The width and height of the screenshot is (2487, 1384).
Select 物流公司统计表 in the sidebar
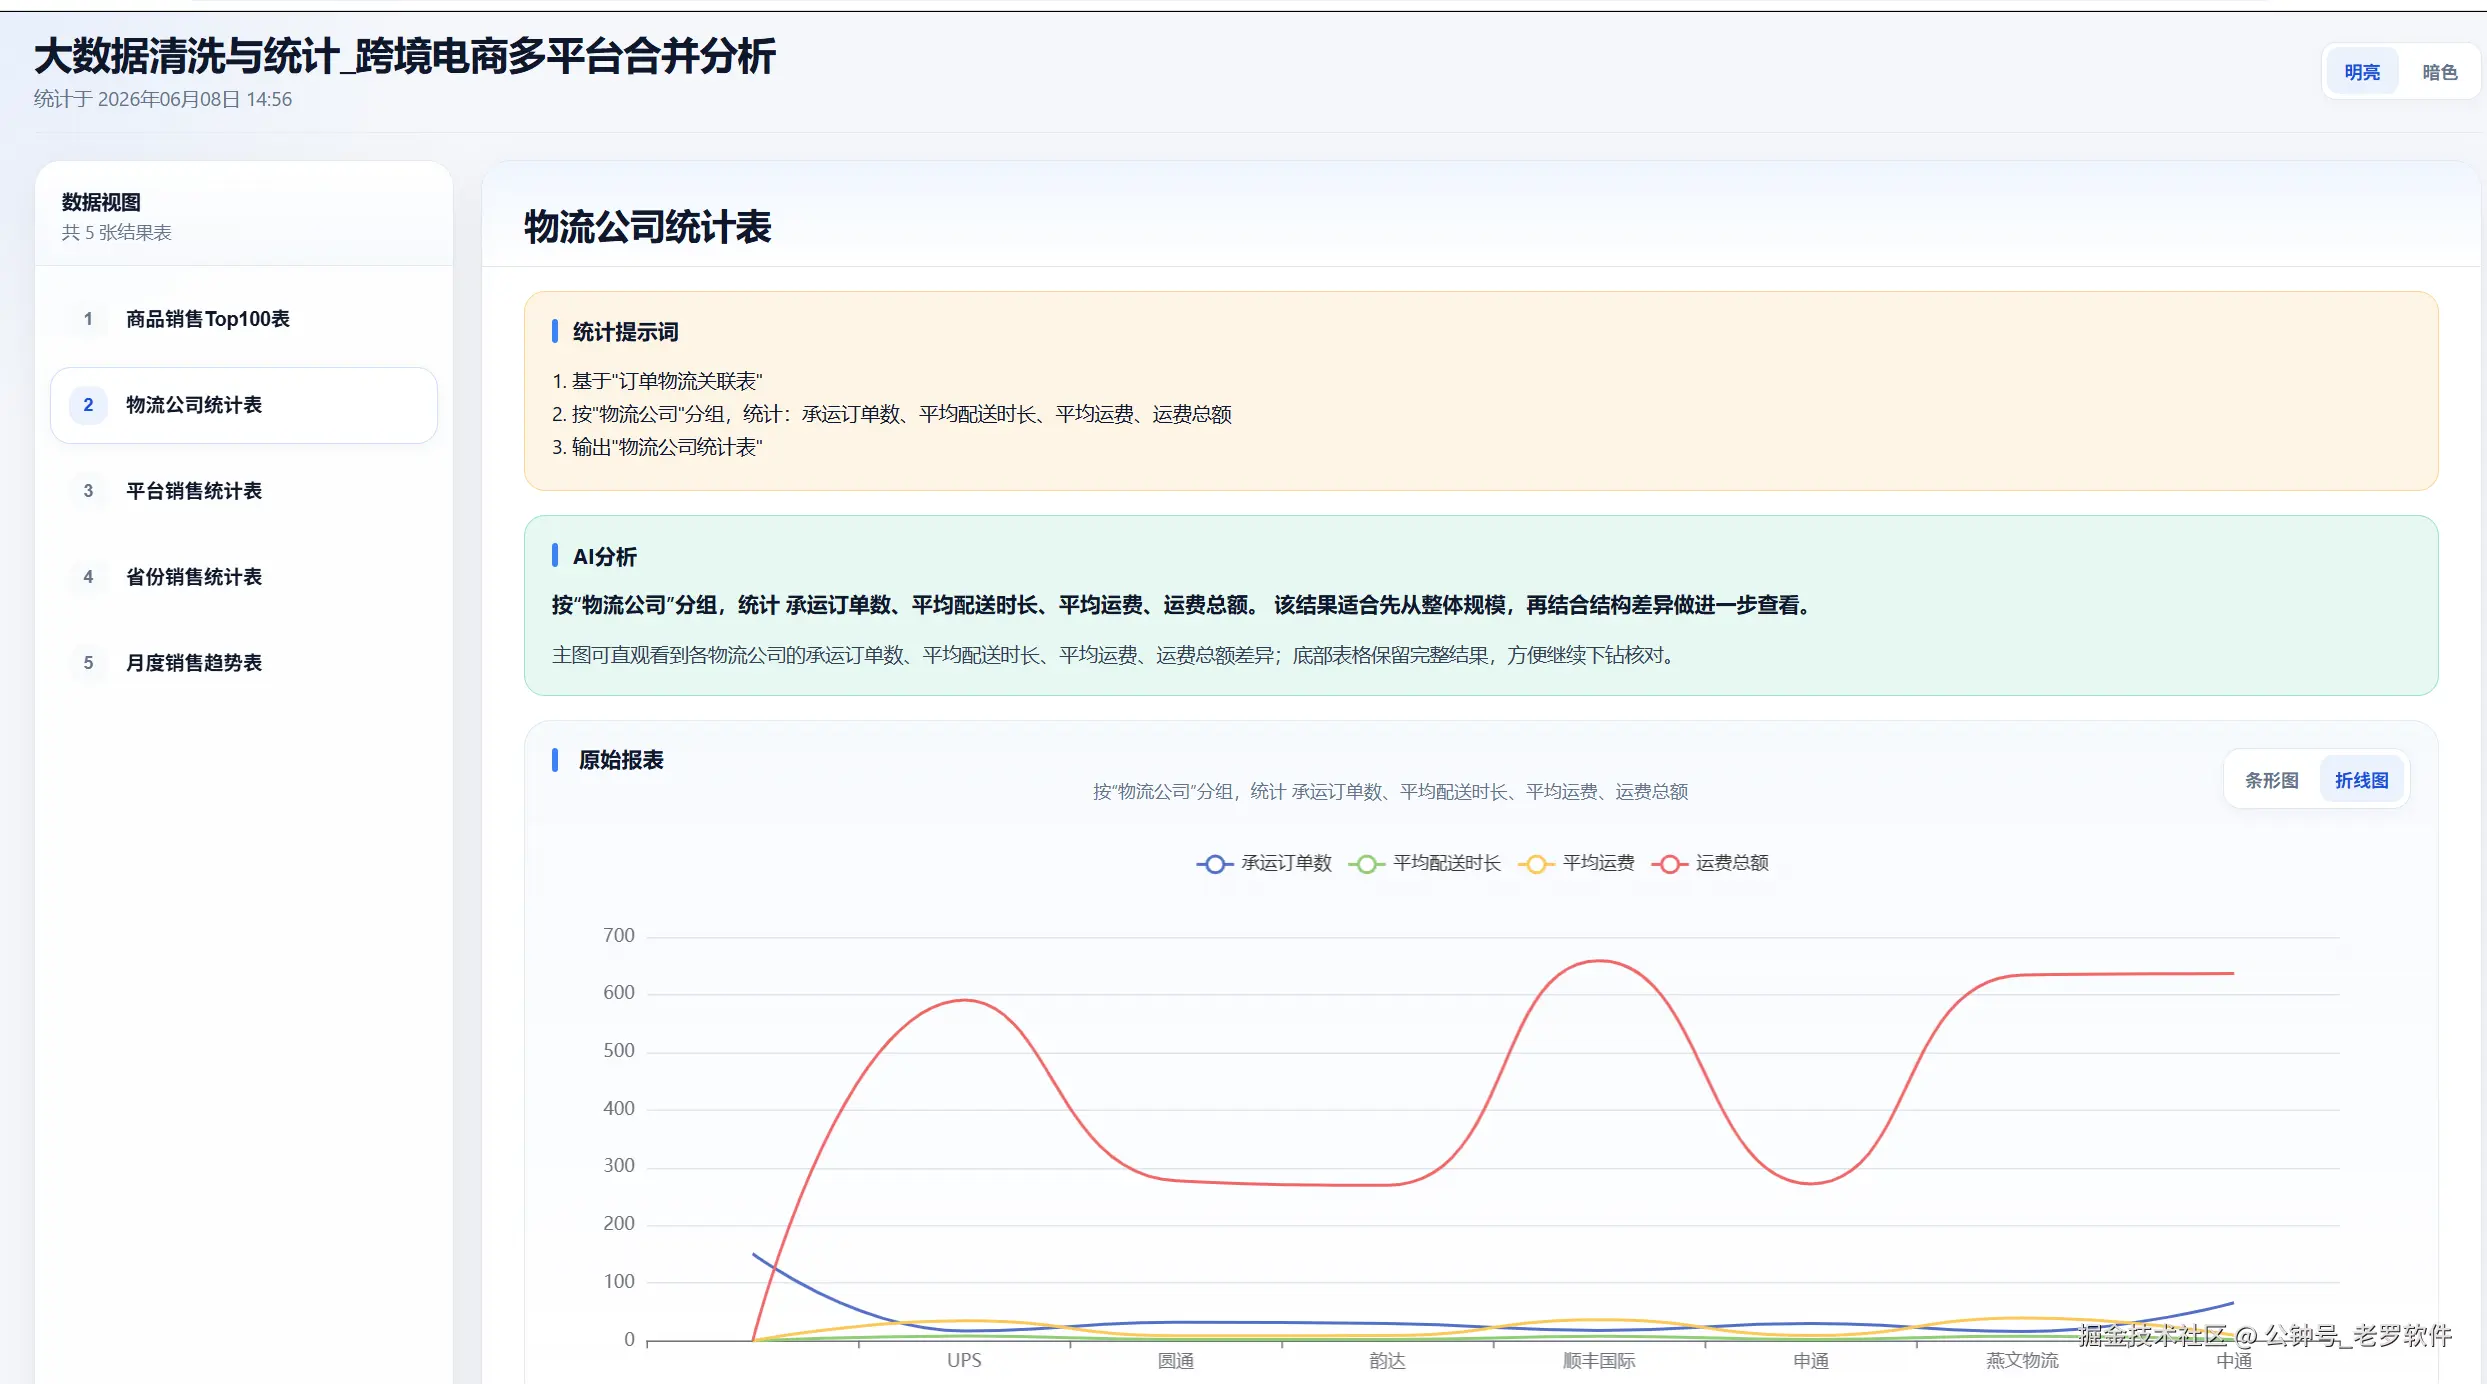(x=244, y=405)
